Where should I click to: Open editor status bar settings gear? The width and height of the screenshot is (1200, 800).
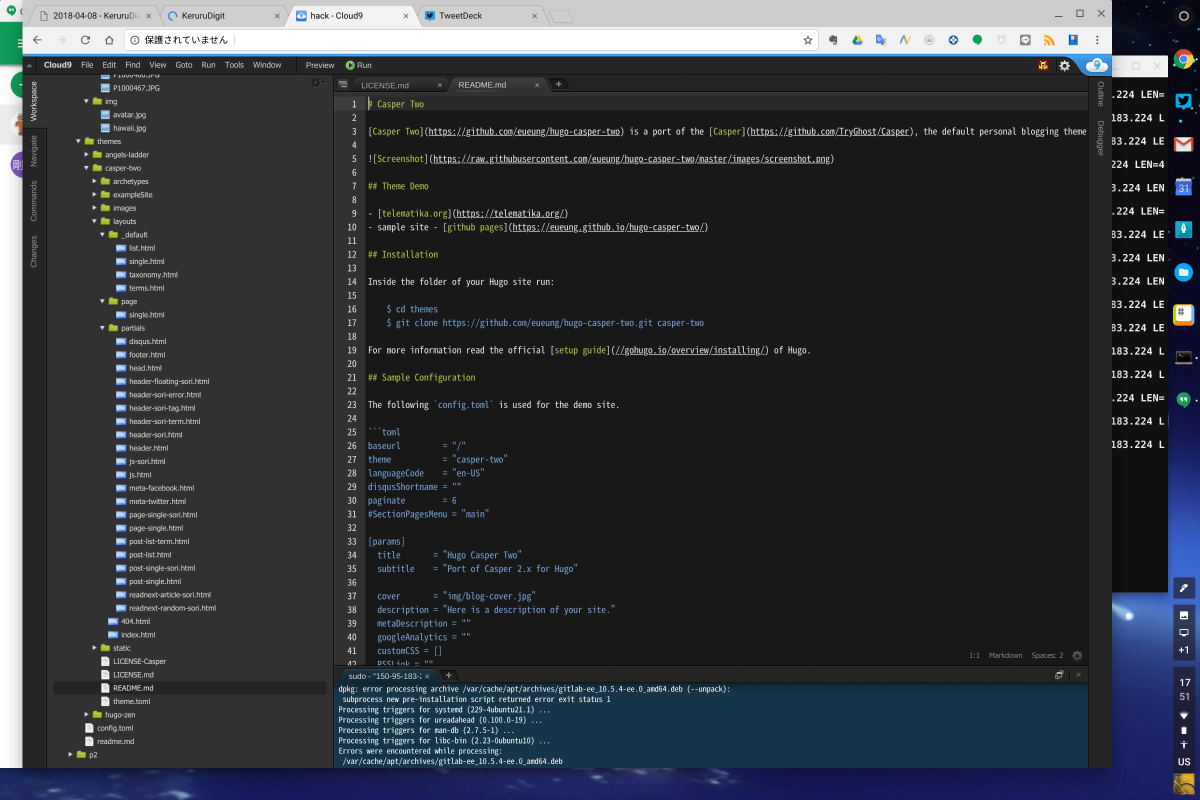(1077, 656)
